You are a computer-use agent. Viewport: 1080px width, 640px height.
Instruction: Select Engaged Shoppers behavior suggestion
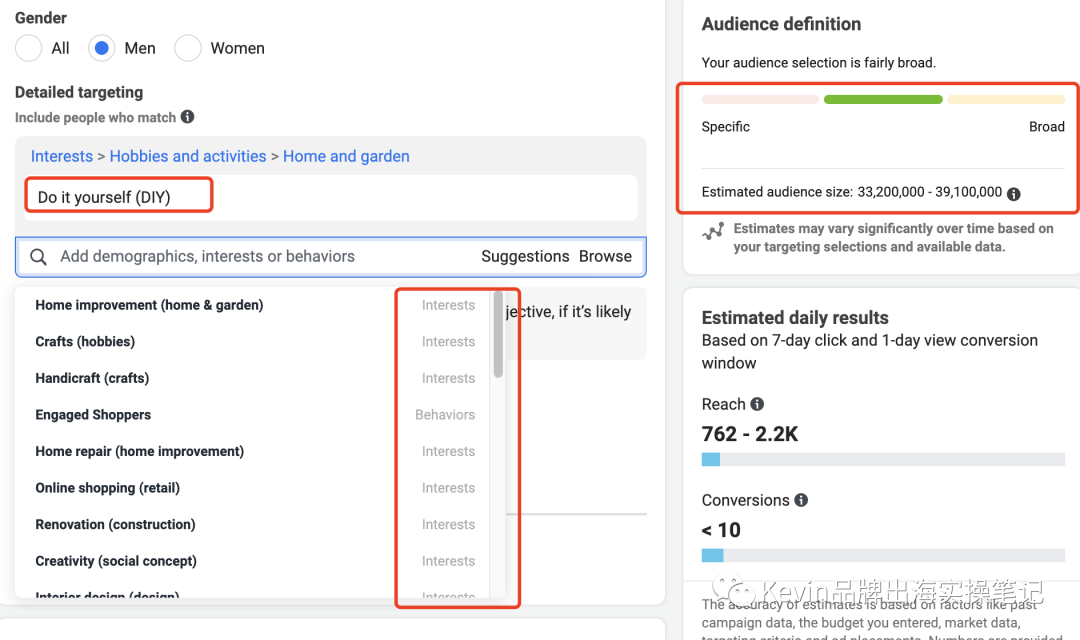coord(93,415)
